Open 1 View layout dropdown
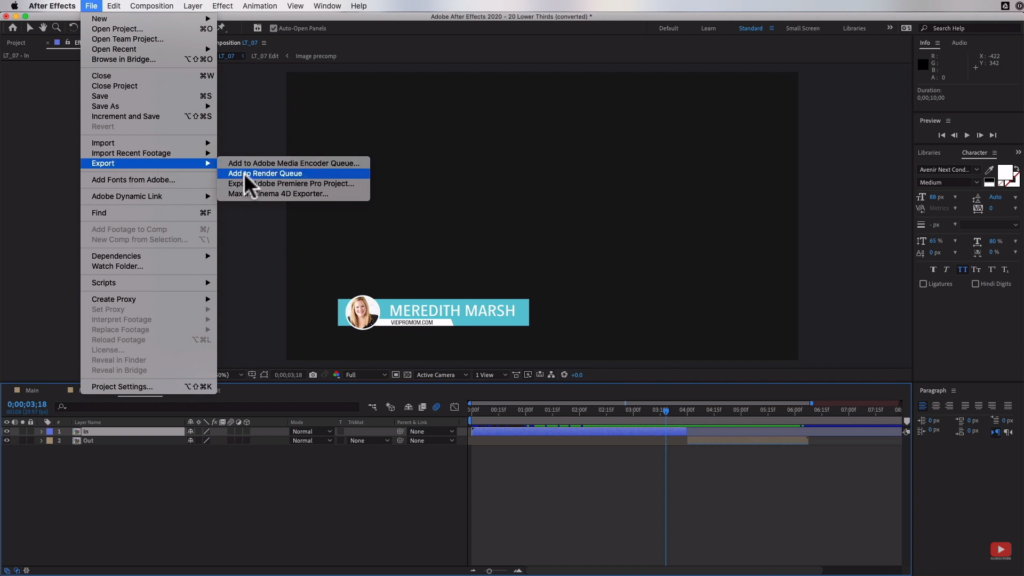This screenshot has height=576, width=1024. pos(490,375)
